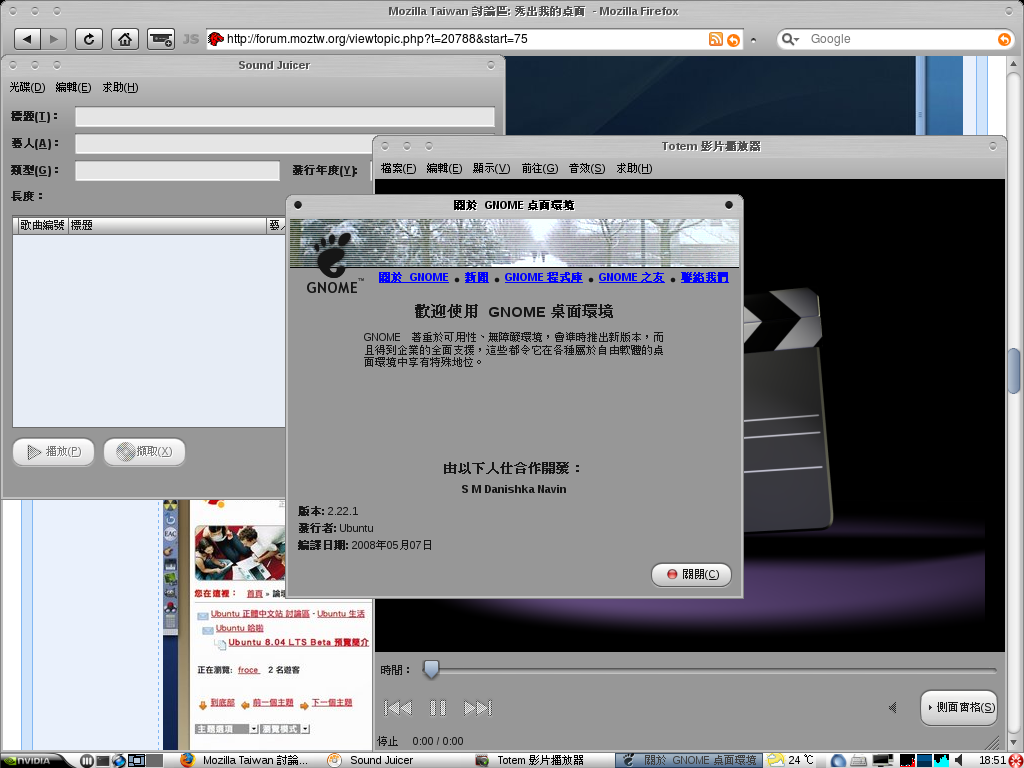The height and width of the screenshot is (768, 1024).
Task: Open the 光碟(D) menu in Sound Juicer
Action: [28, 87]
